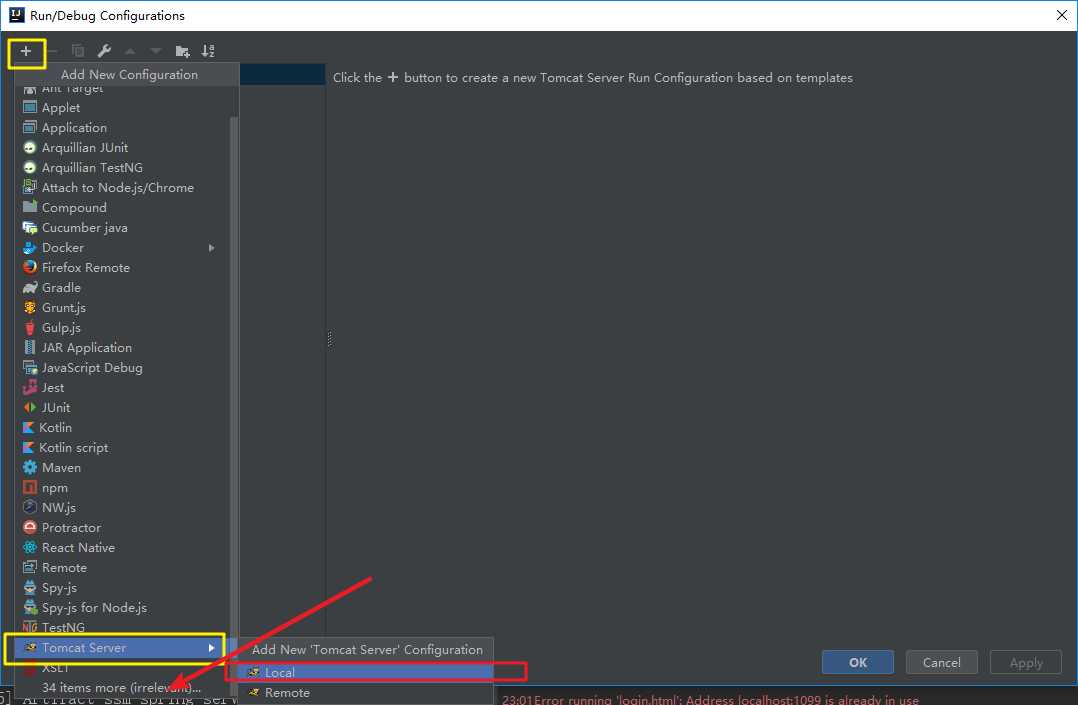Expand the Docker submenu arrow
Viewport: 1078px width, 705px height.
pos(212,248)
